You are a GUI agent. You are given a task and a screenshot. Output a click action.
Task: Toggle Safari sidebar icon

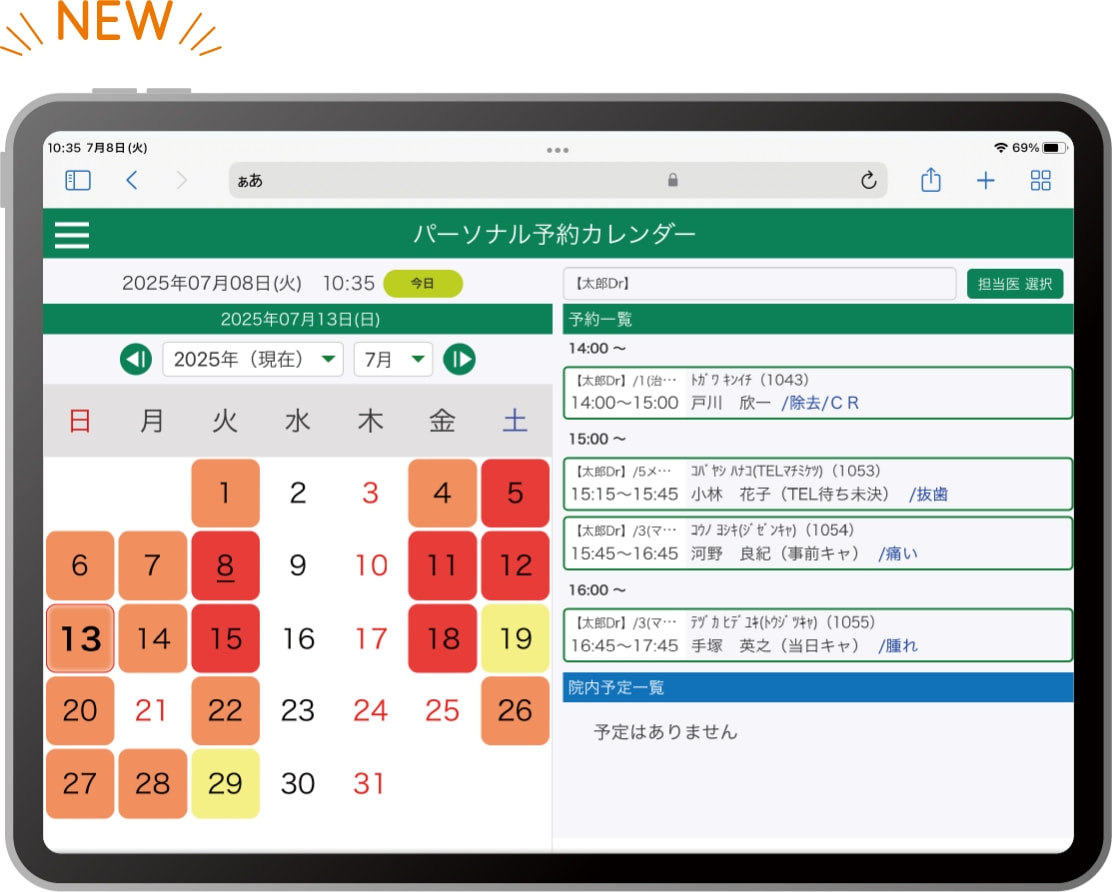[x=78, y=180]
